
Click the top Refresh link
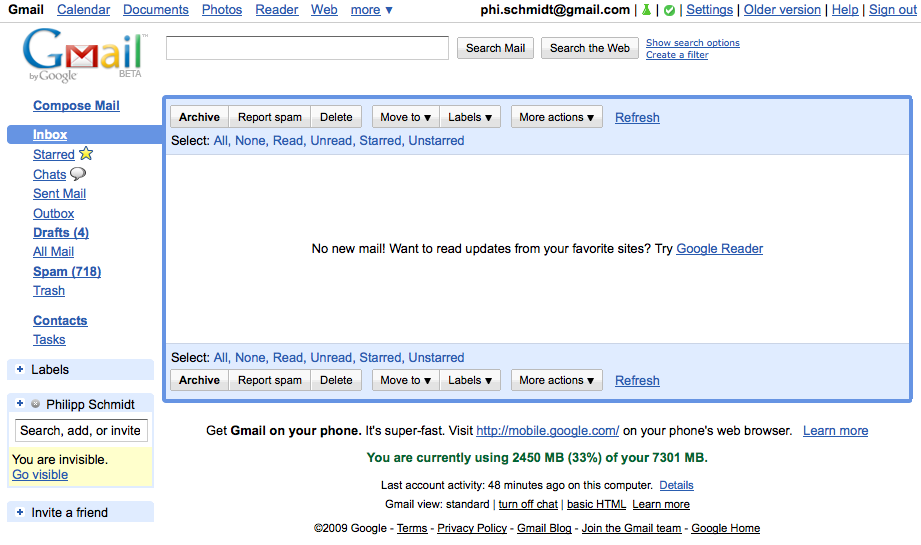tap(637, 117)
